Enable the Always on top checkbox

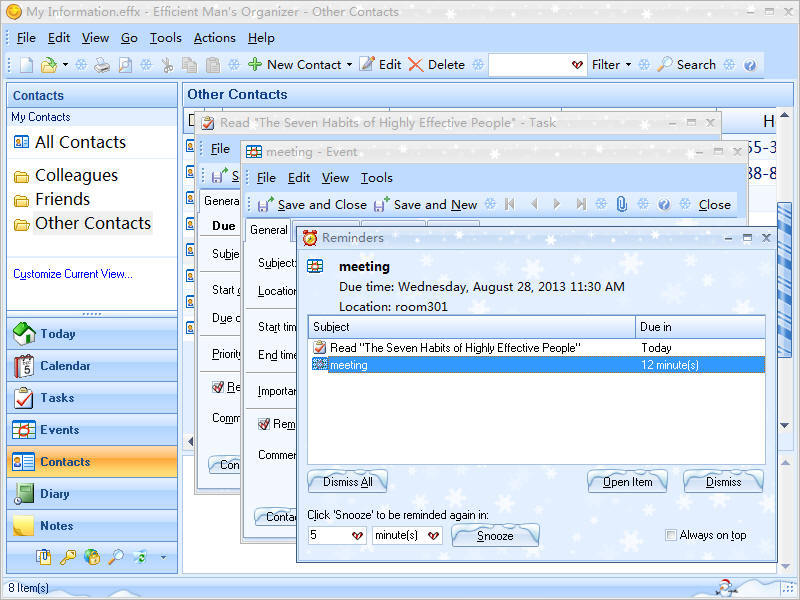pyautogui.click(x=671, y=534)
